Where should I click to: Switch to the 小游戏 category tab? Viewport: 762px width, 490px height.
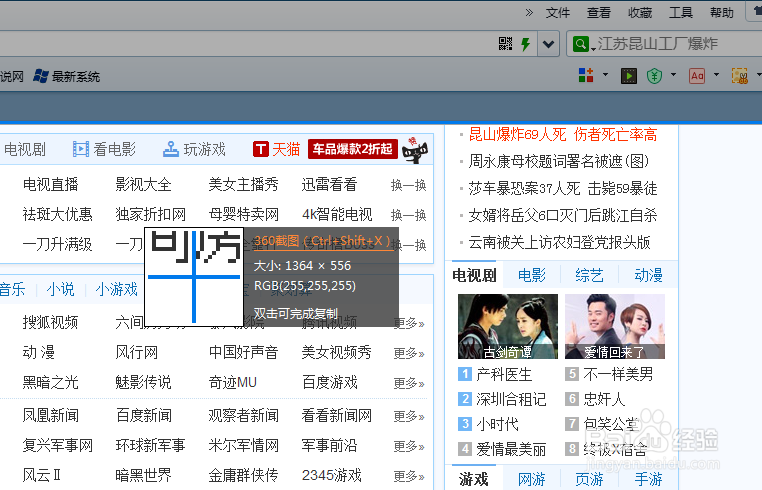[x=117, y=290]
